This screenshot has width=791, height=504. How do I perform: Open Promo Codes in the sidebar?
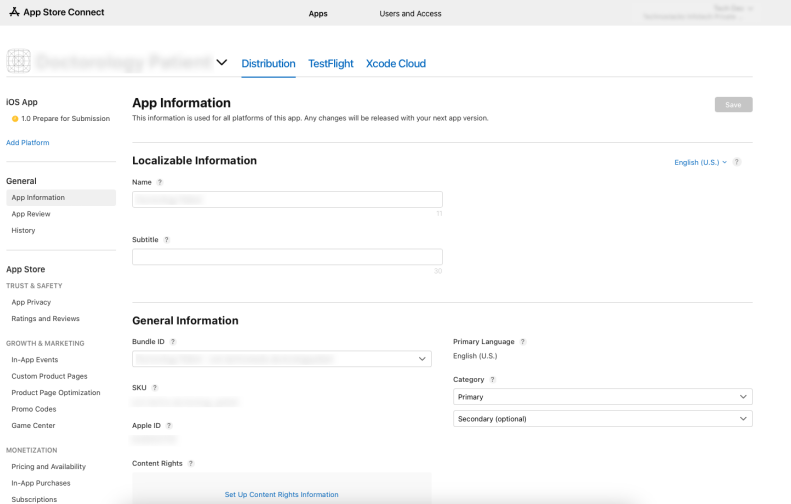[x=34, y=409]
